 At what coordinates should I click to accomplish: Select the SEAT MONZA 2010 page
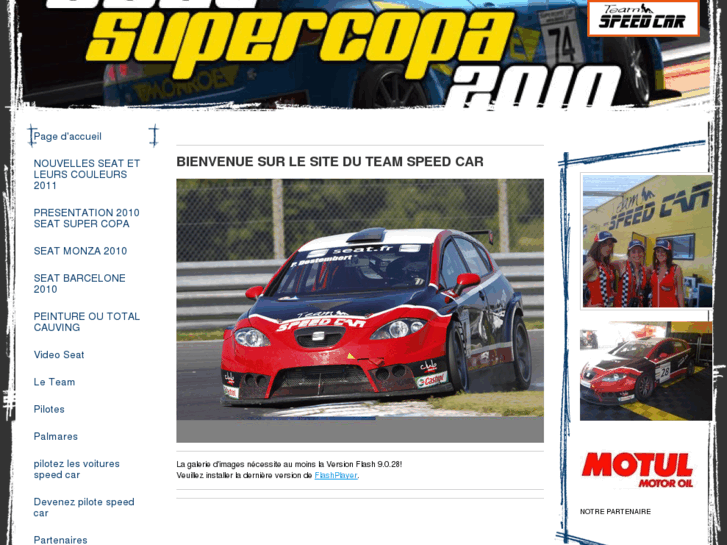pos(80,251)
